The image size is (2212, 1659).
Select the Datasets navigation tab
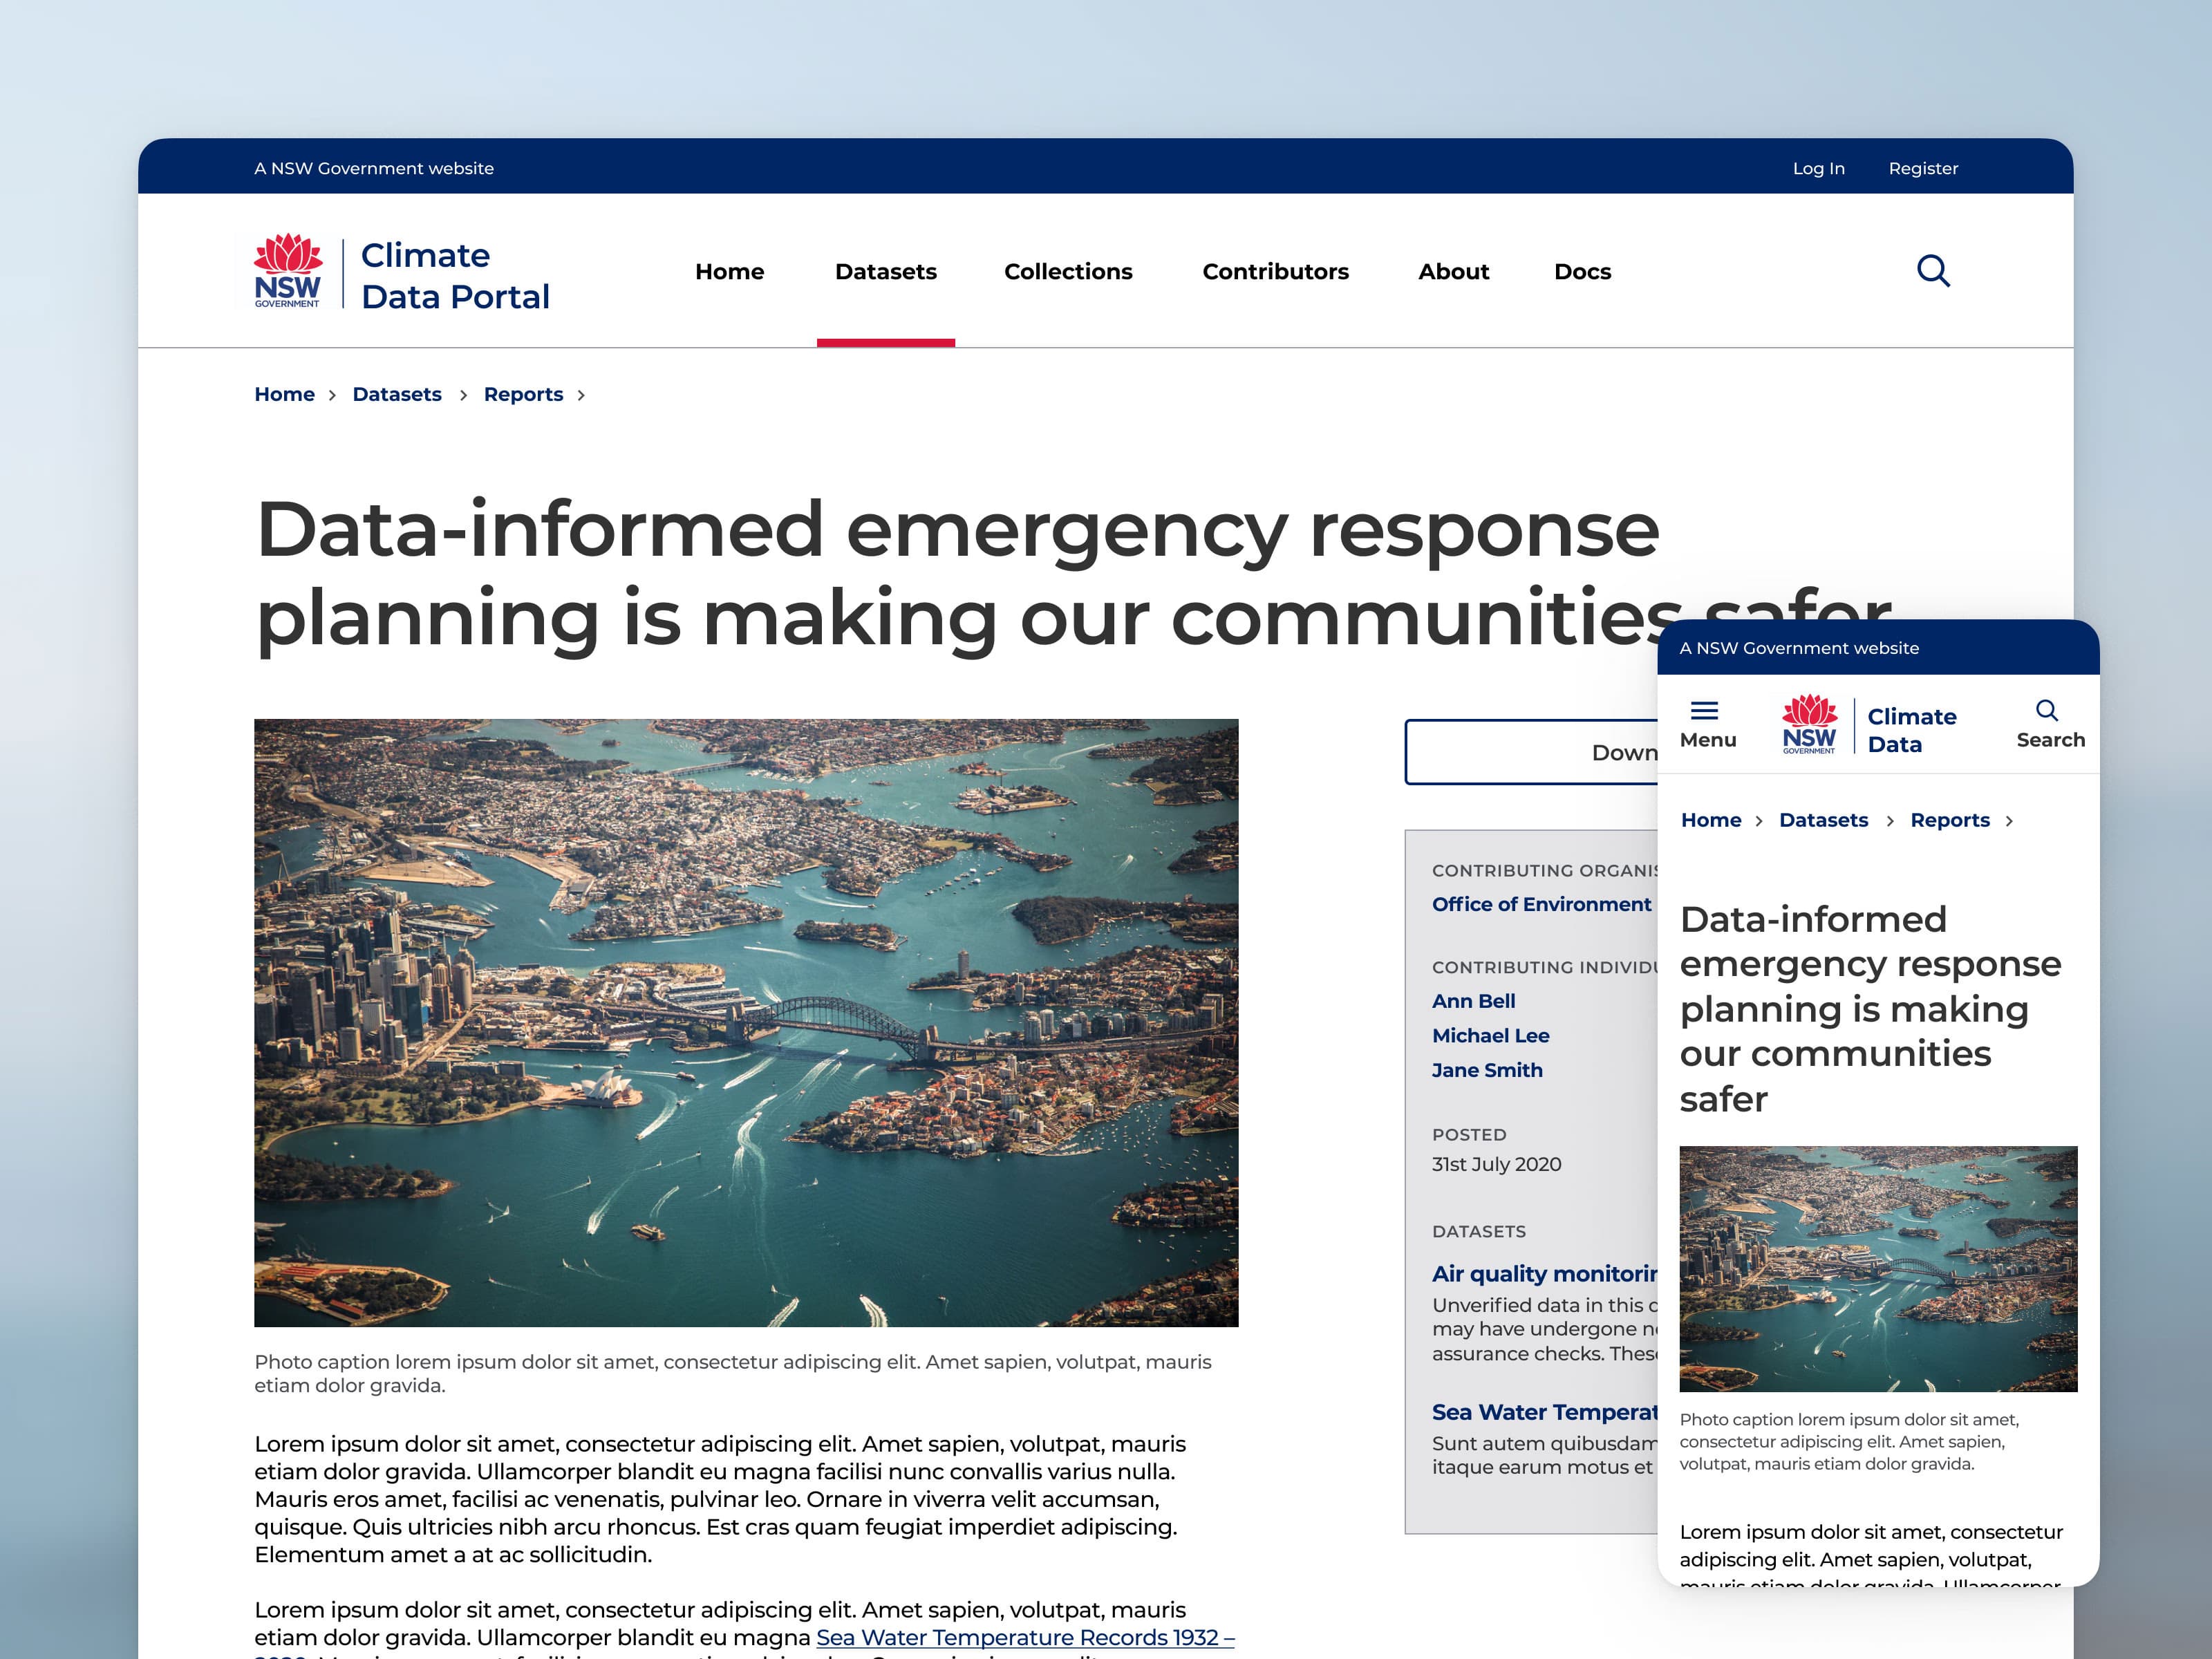[x=885, y=271]
